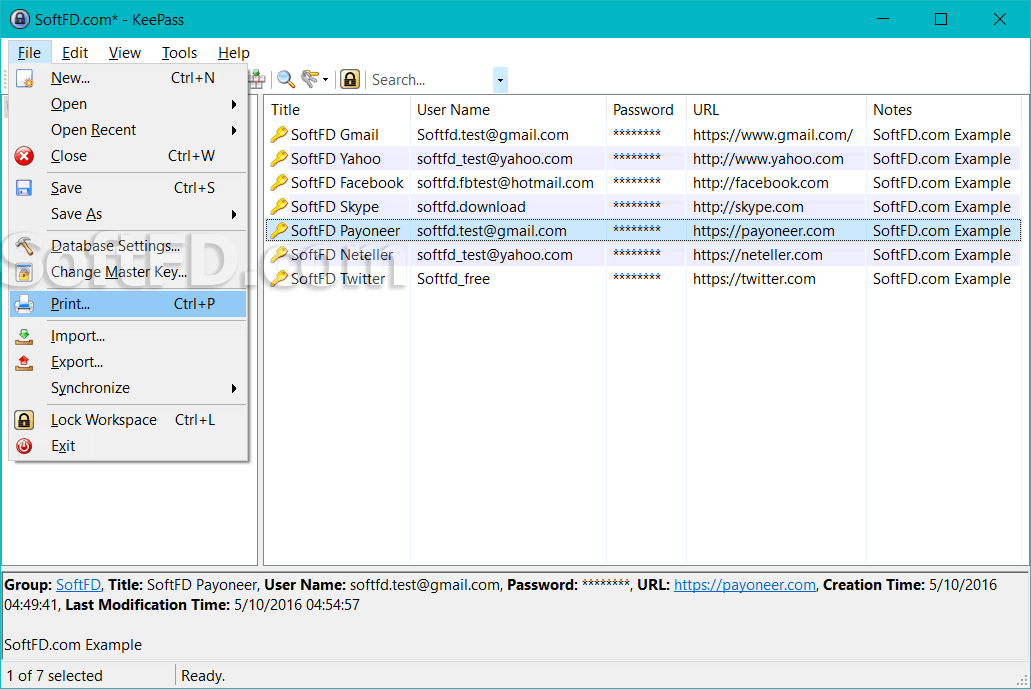Choose Lock Workspace menu entry
The height and width of the screenshot is (689, 1031).
pos(128,420)
